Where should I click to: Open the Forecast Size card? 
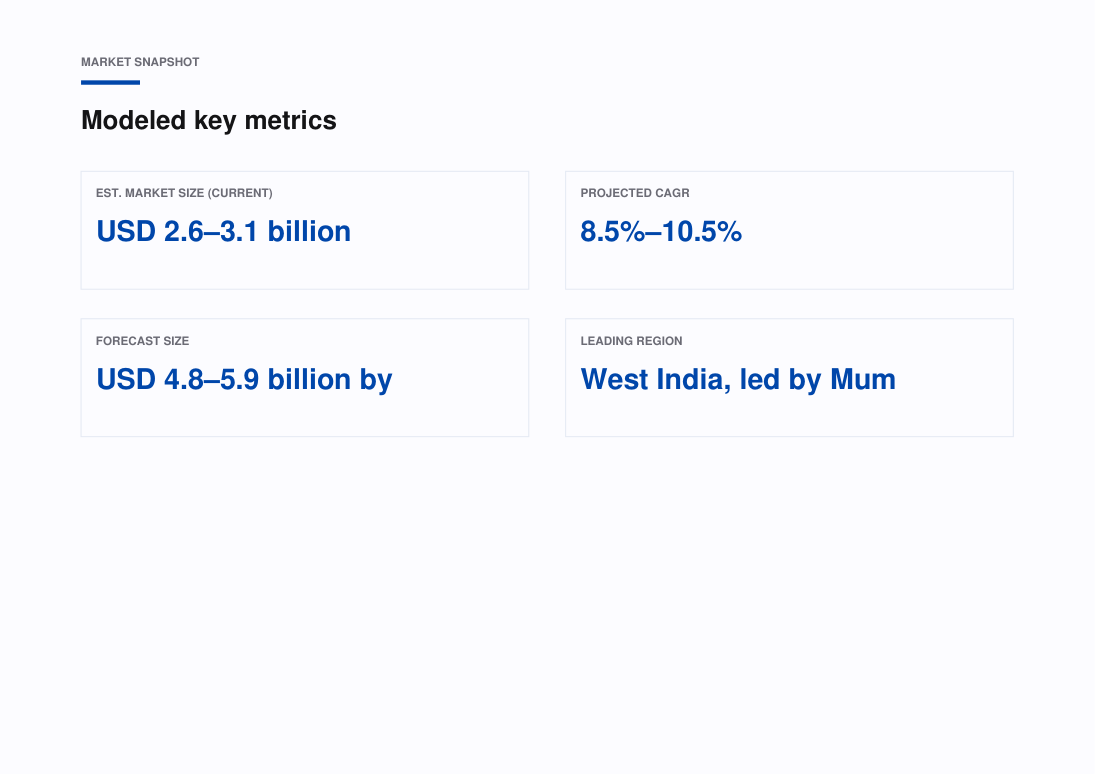click(304, 378)
